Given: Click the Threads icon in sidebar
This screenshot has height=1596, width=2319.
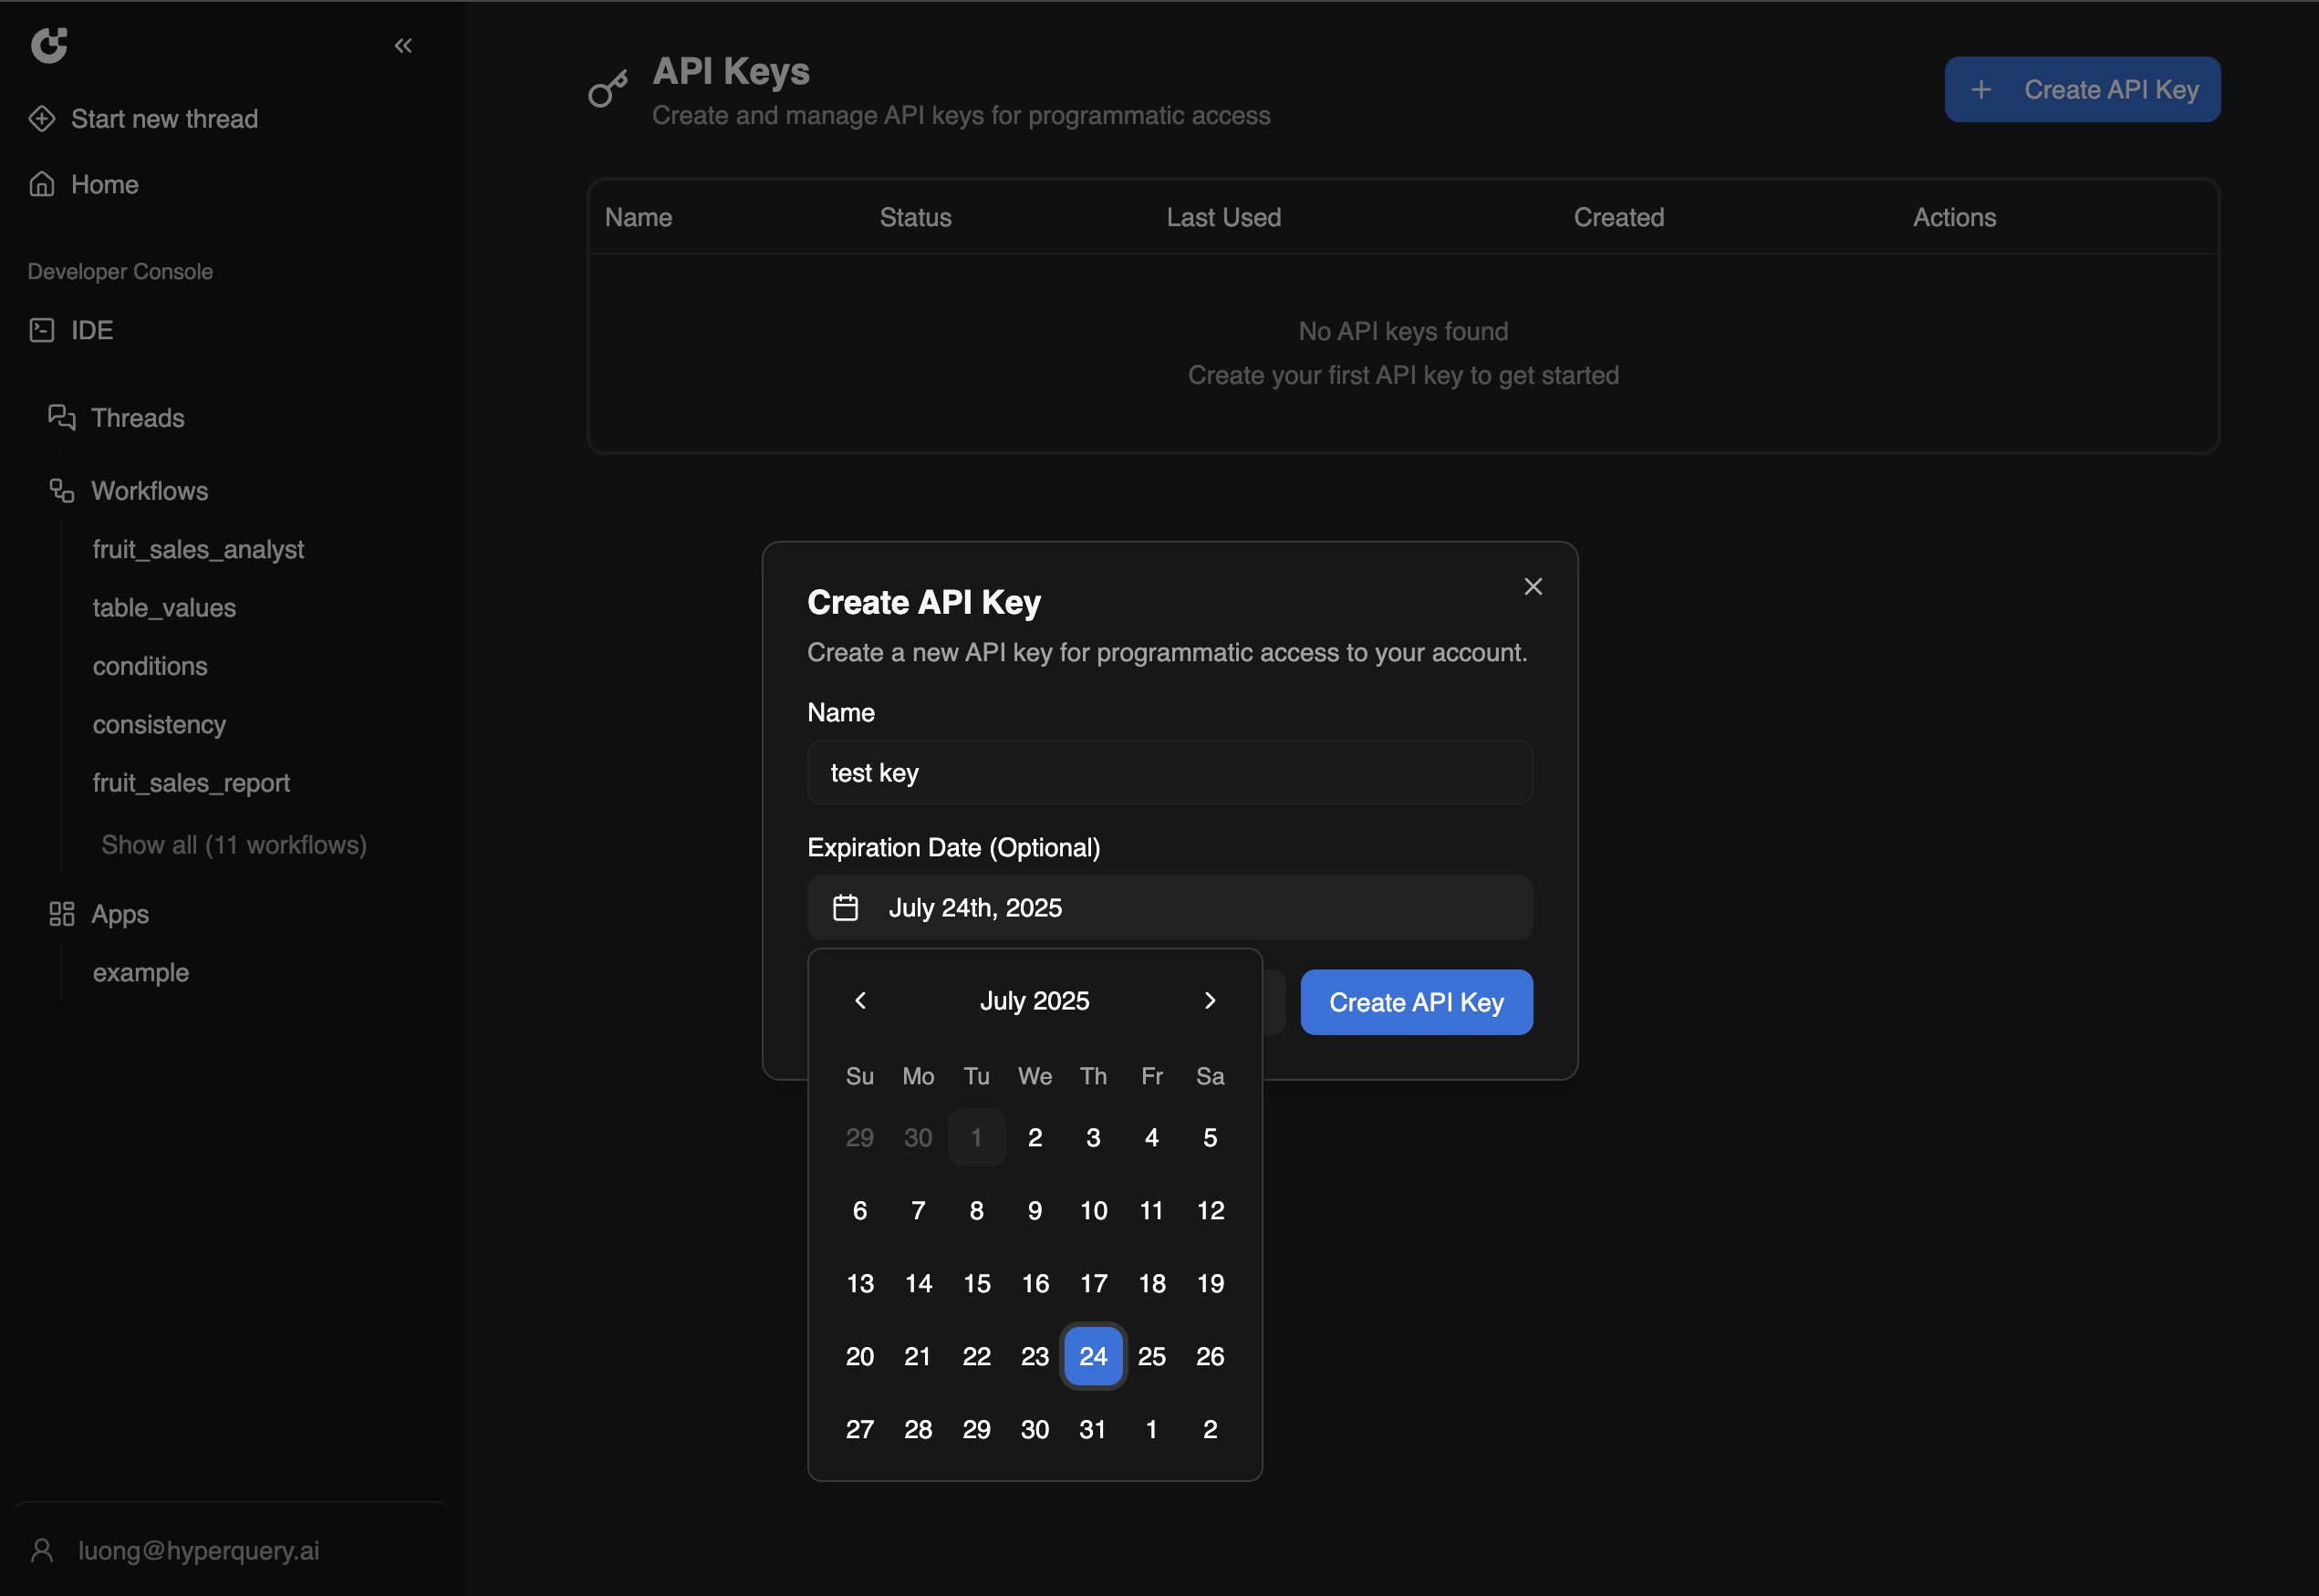Looking at the screenshot, I should pyautogui.click(x=62, y=417).
